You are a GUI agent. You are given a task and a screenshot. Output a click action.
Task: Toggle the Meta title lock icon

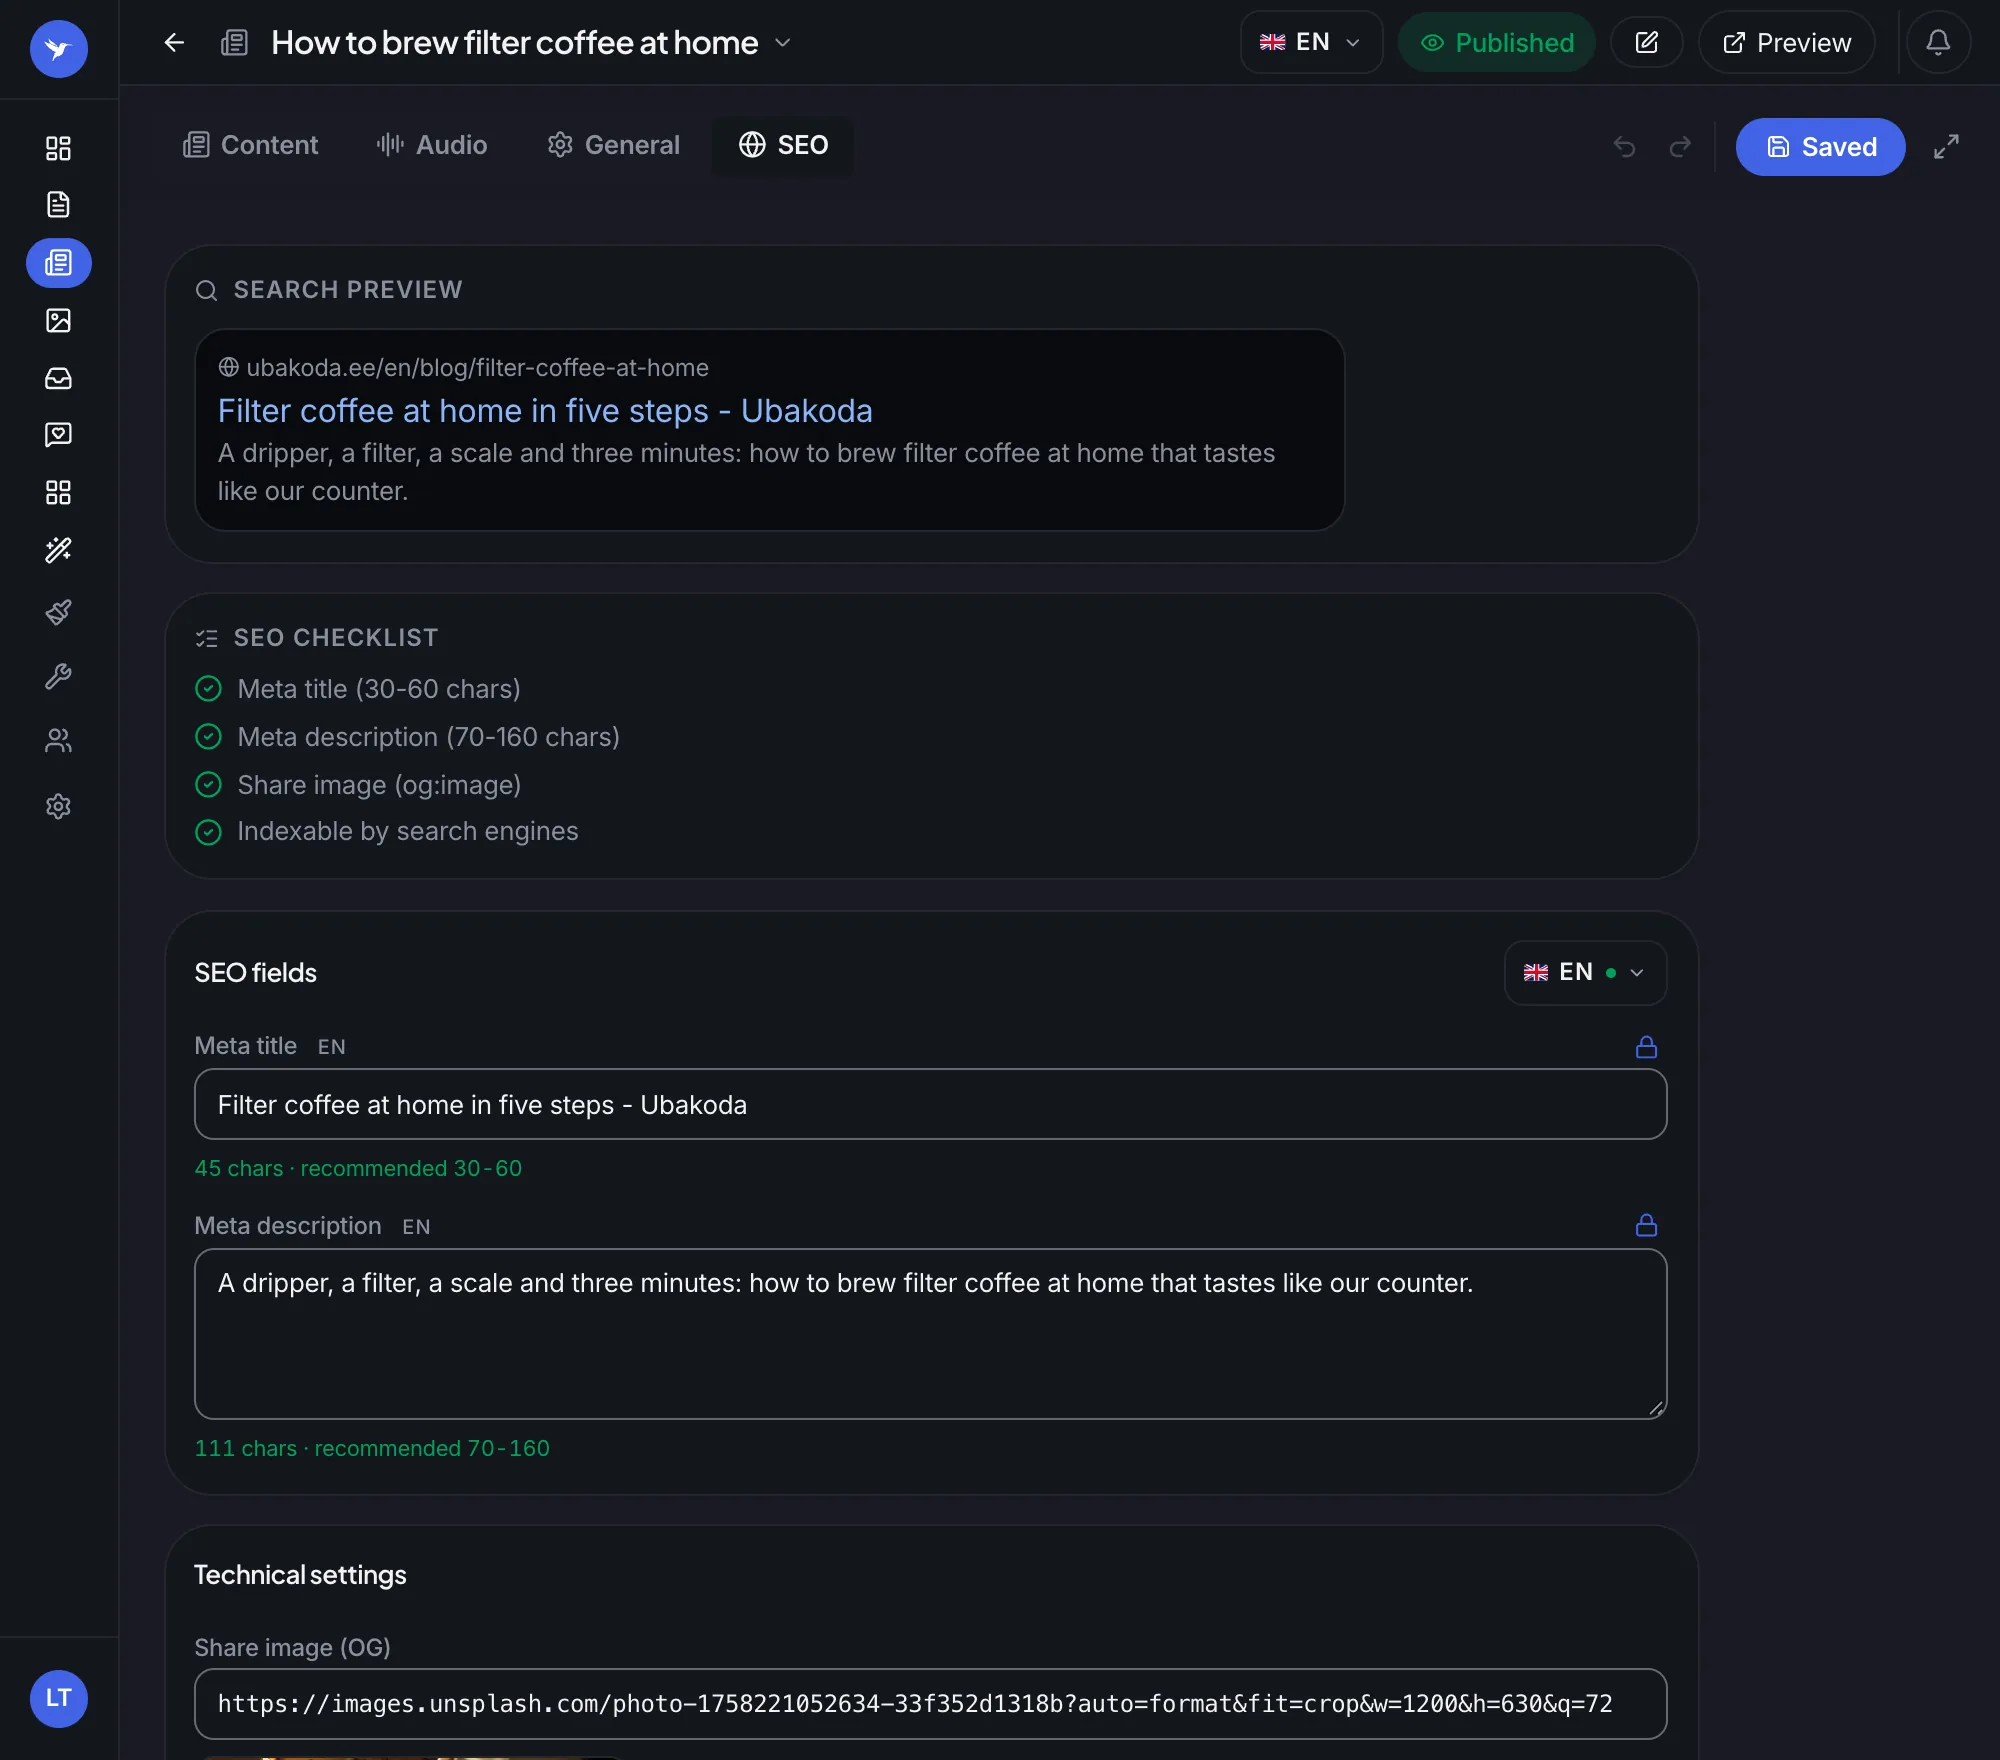(1646, 1047)
